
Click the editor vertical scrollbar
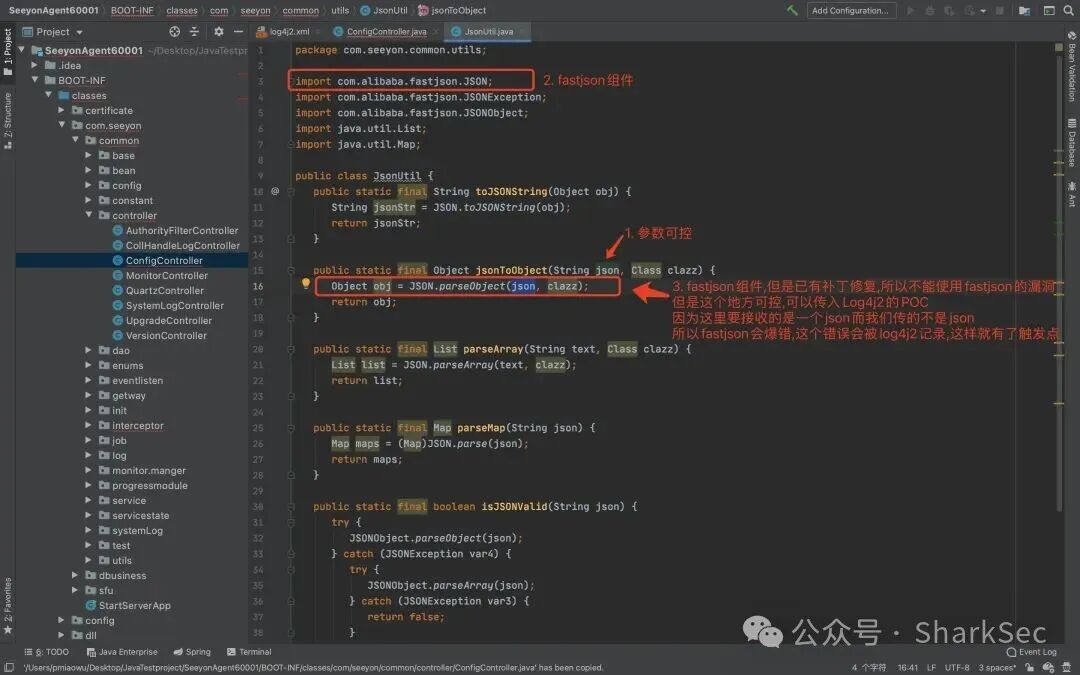coord(1059,276)
